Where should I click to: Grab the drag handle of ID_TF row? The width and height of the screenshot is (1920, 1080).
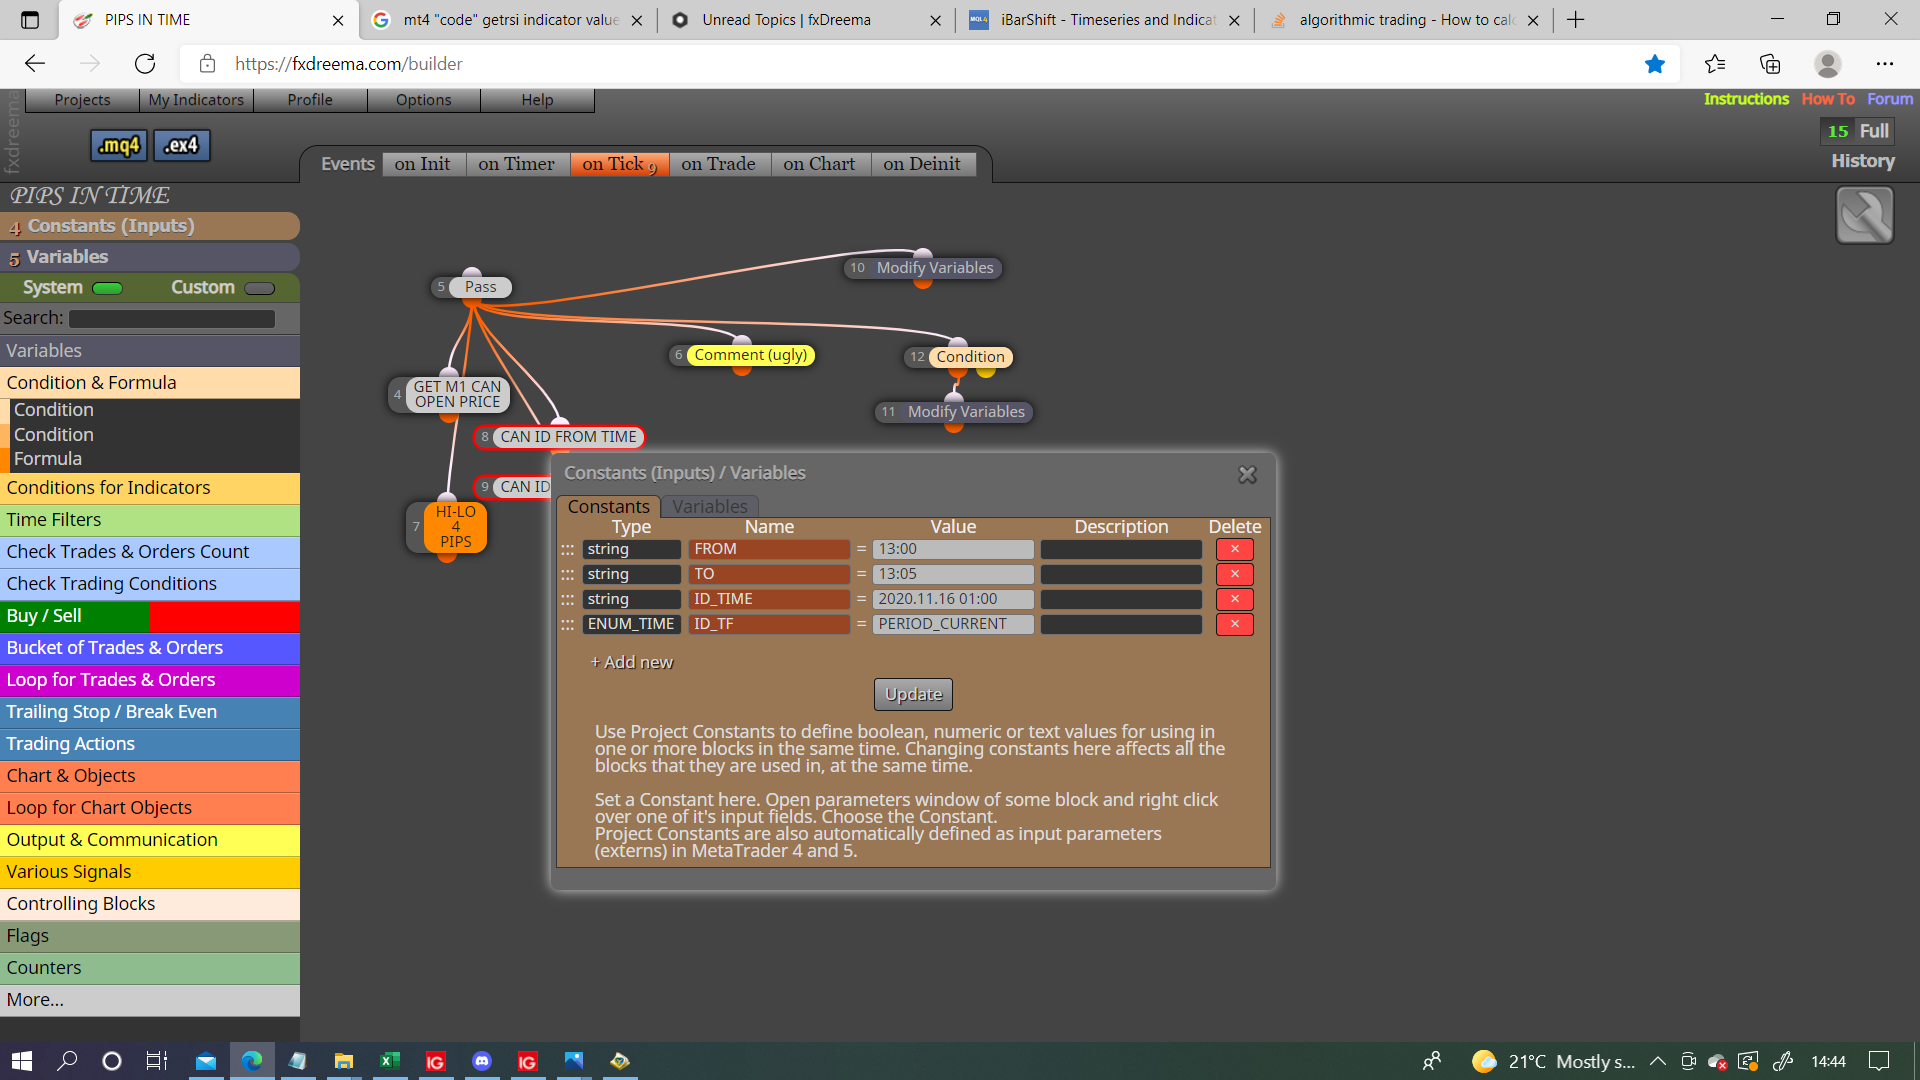567,625
